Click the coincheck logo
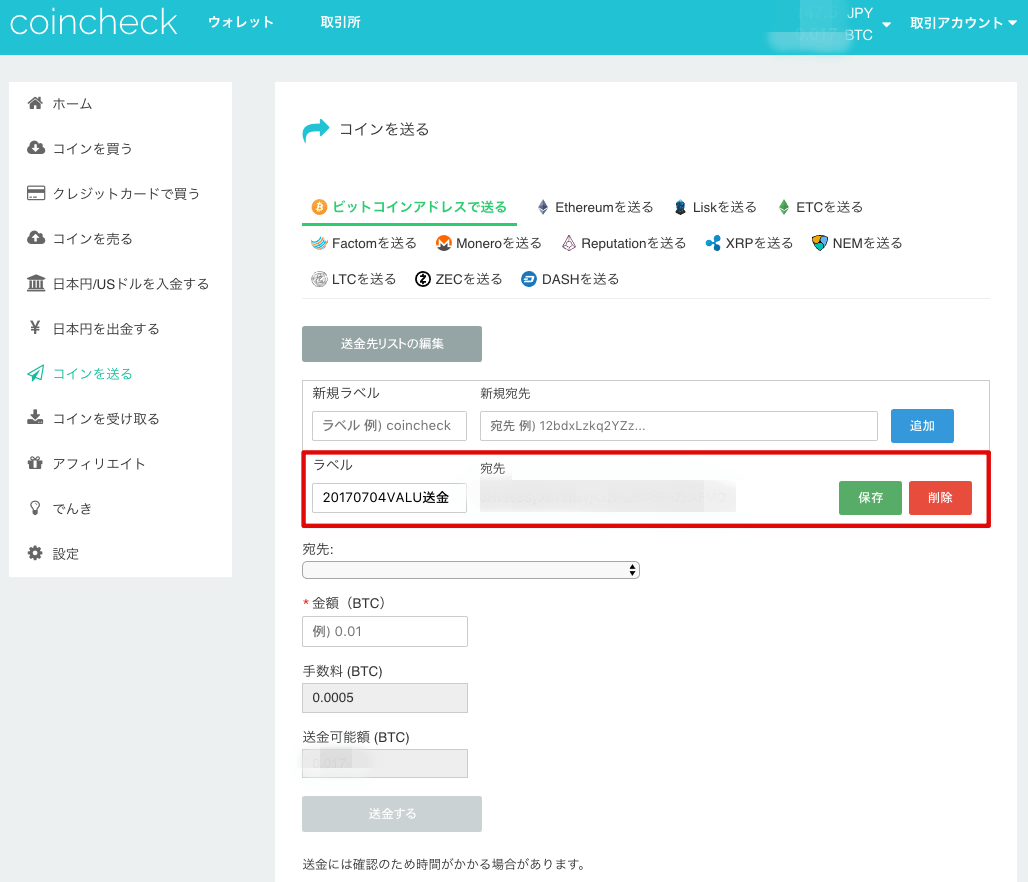 (94, 23)
